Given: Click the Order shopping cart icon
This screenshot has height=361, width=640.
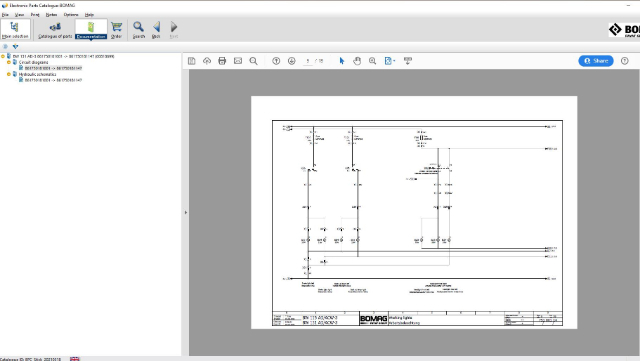Looking at the screenshot, I should tap(116, 30).
